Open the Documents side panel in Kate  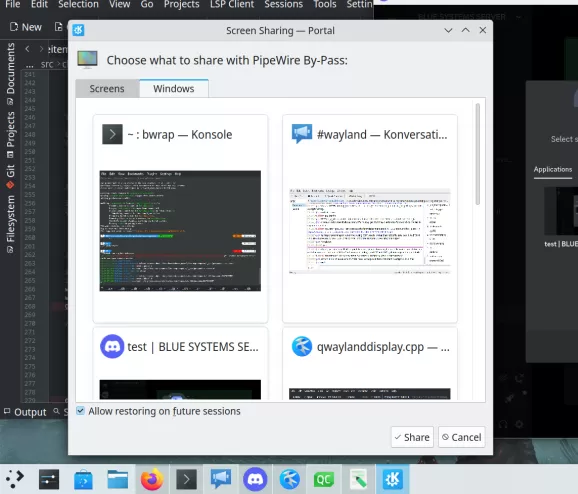(10, 73)
